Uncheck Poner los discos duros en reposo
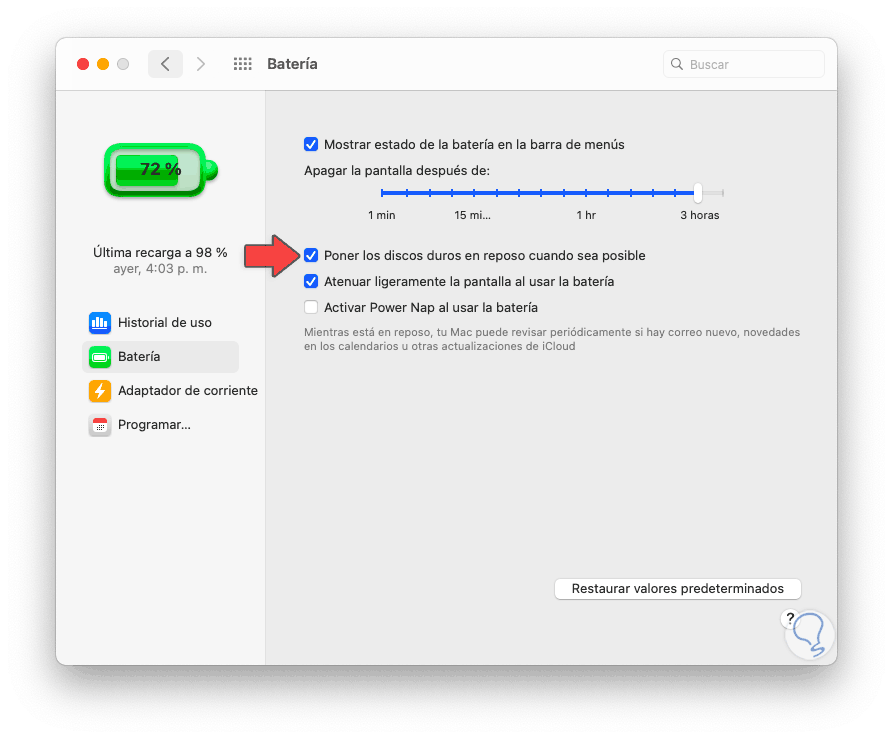 click(311, 256)
